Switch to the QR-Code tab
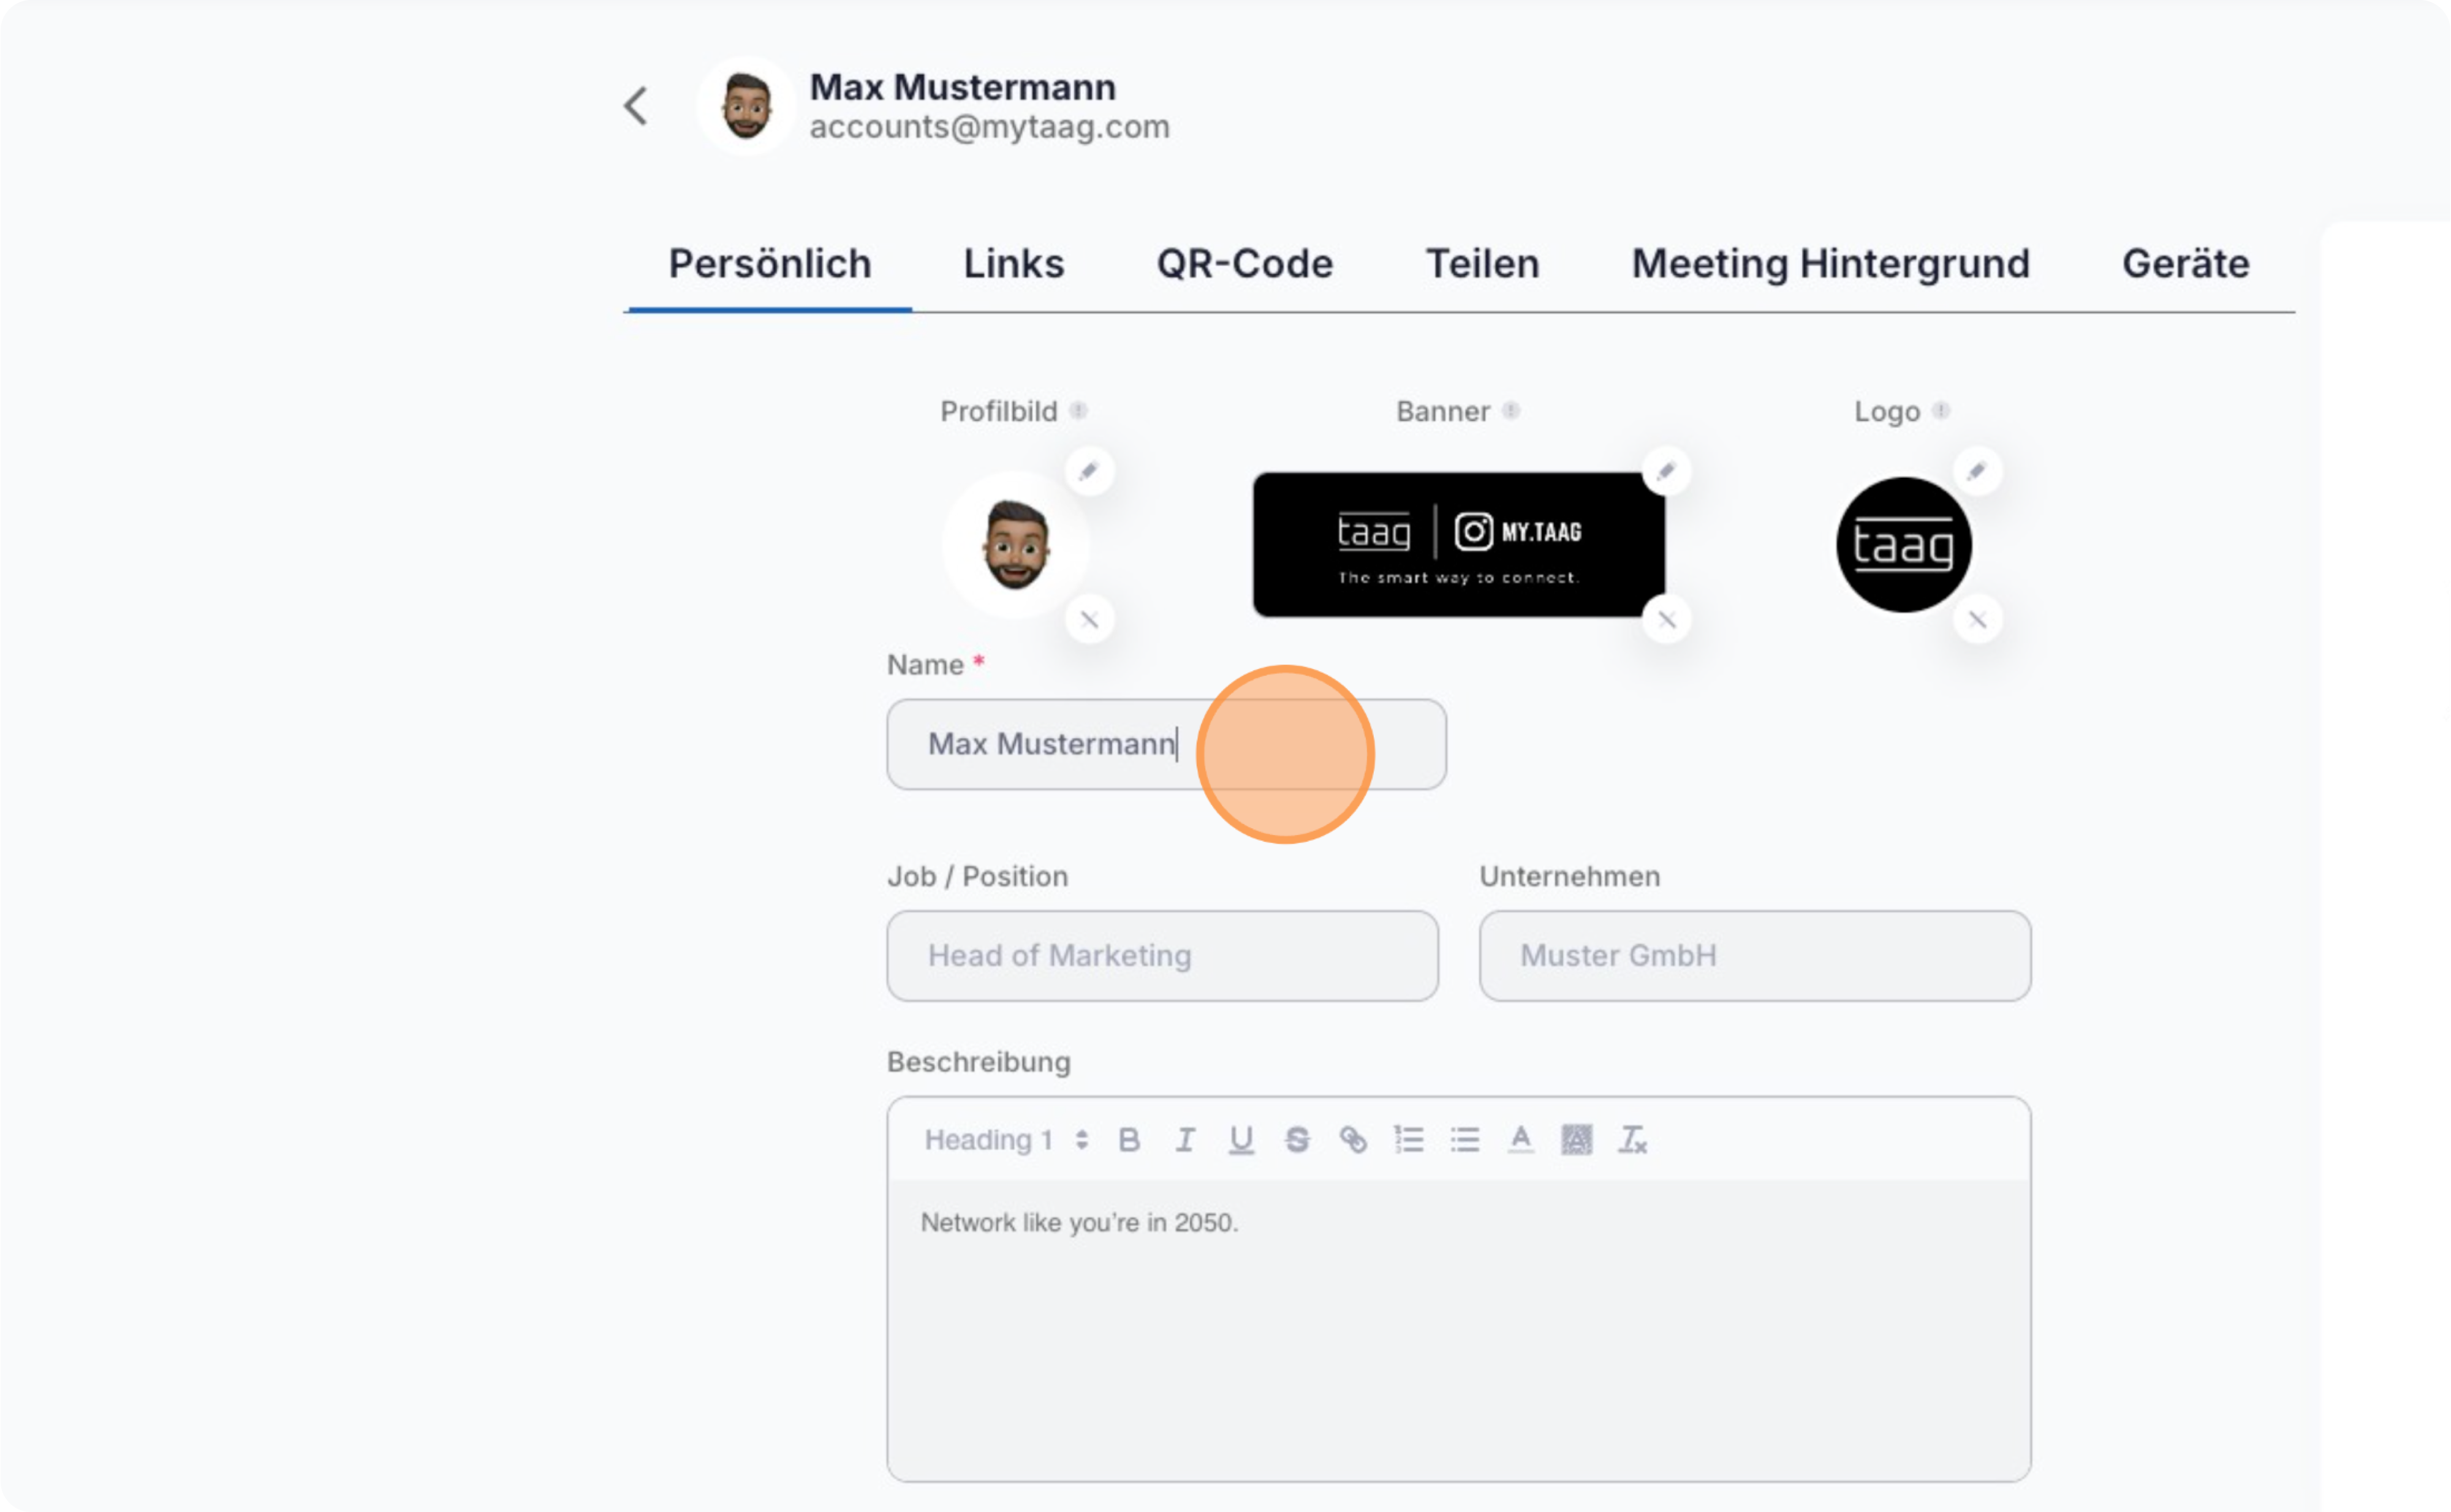This screenshot has height=1512, width=2451. (1244, 264)
